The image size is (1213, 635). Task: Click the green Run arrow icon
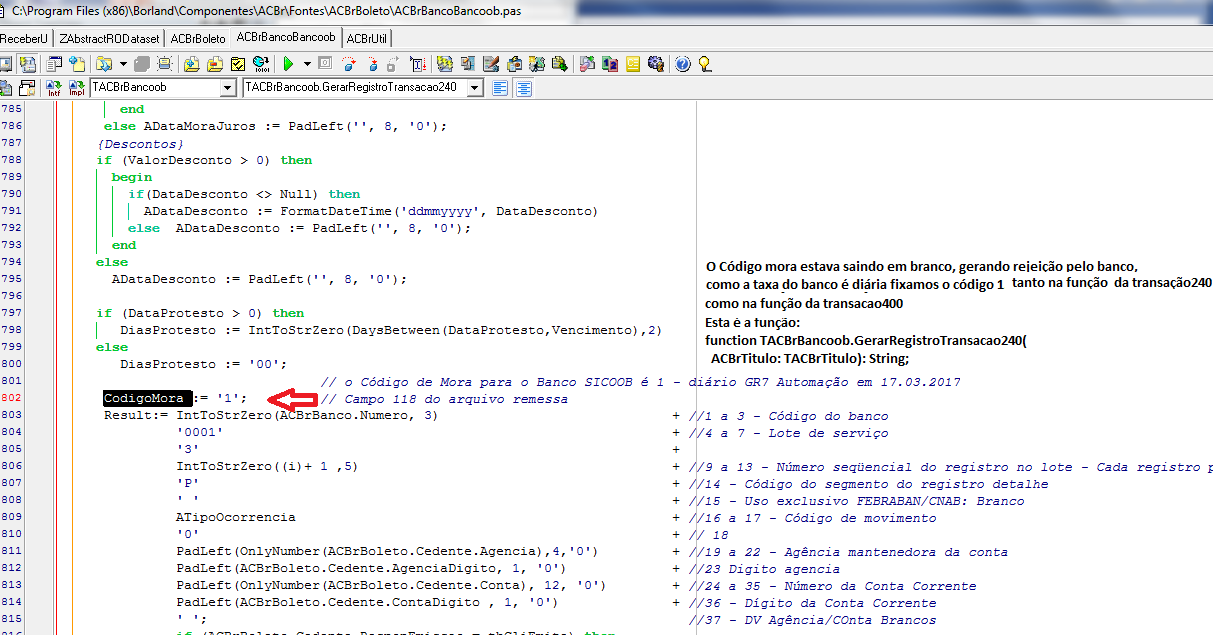(289, 64)
